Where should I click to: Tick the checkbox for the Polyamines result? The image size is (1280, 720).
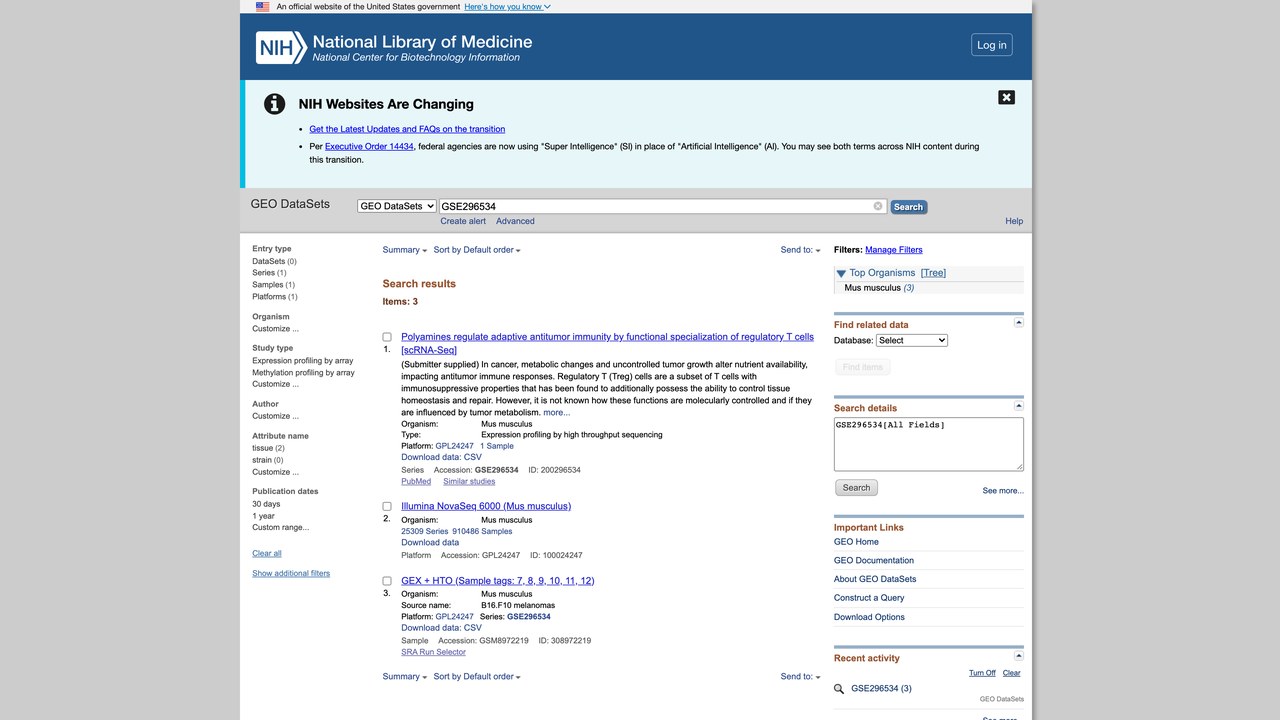pyautogui.click(x=387, y=337)
